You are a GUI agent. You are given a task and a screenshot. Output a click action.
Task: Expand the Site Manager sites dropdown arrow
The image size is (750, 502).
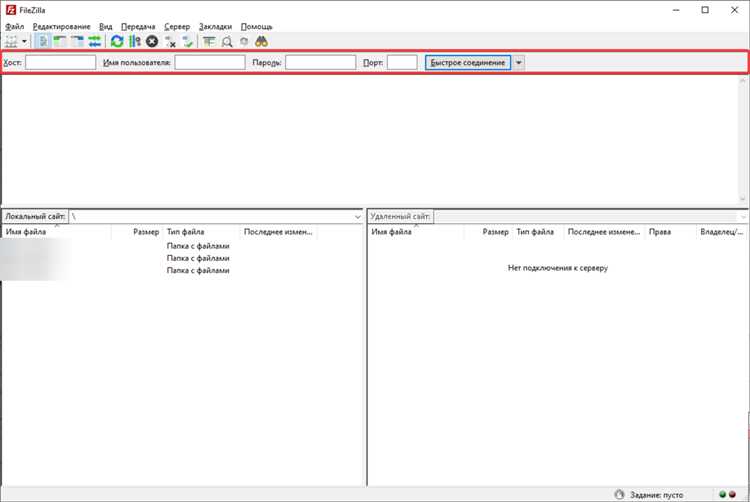[x=24, y=42]
